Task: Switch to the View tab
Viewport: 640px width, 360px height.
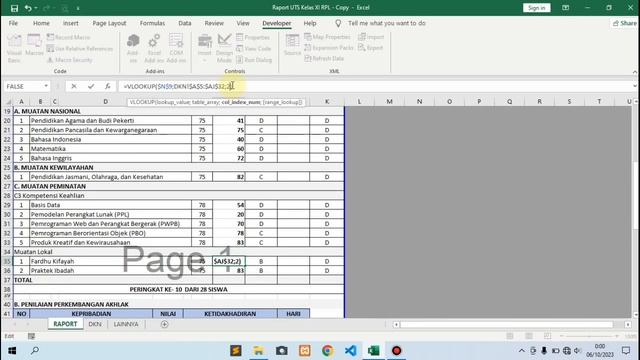Action: point(243,23)
